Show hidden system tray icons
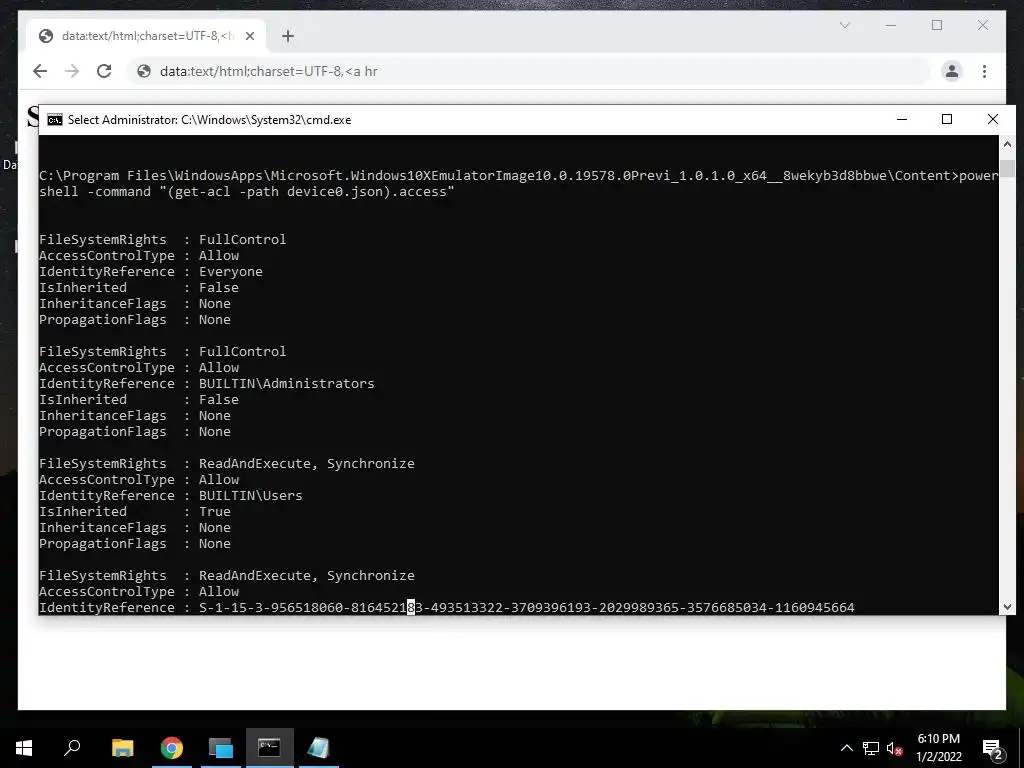This screenshot has height=768, width=1024. (x=846, y=748)
